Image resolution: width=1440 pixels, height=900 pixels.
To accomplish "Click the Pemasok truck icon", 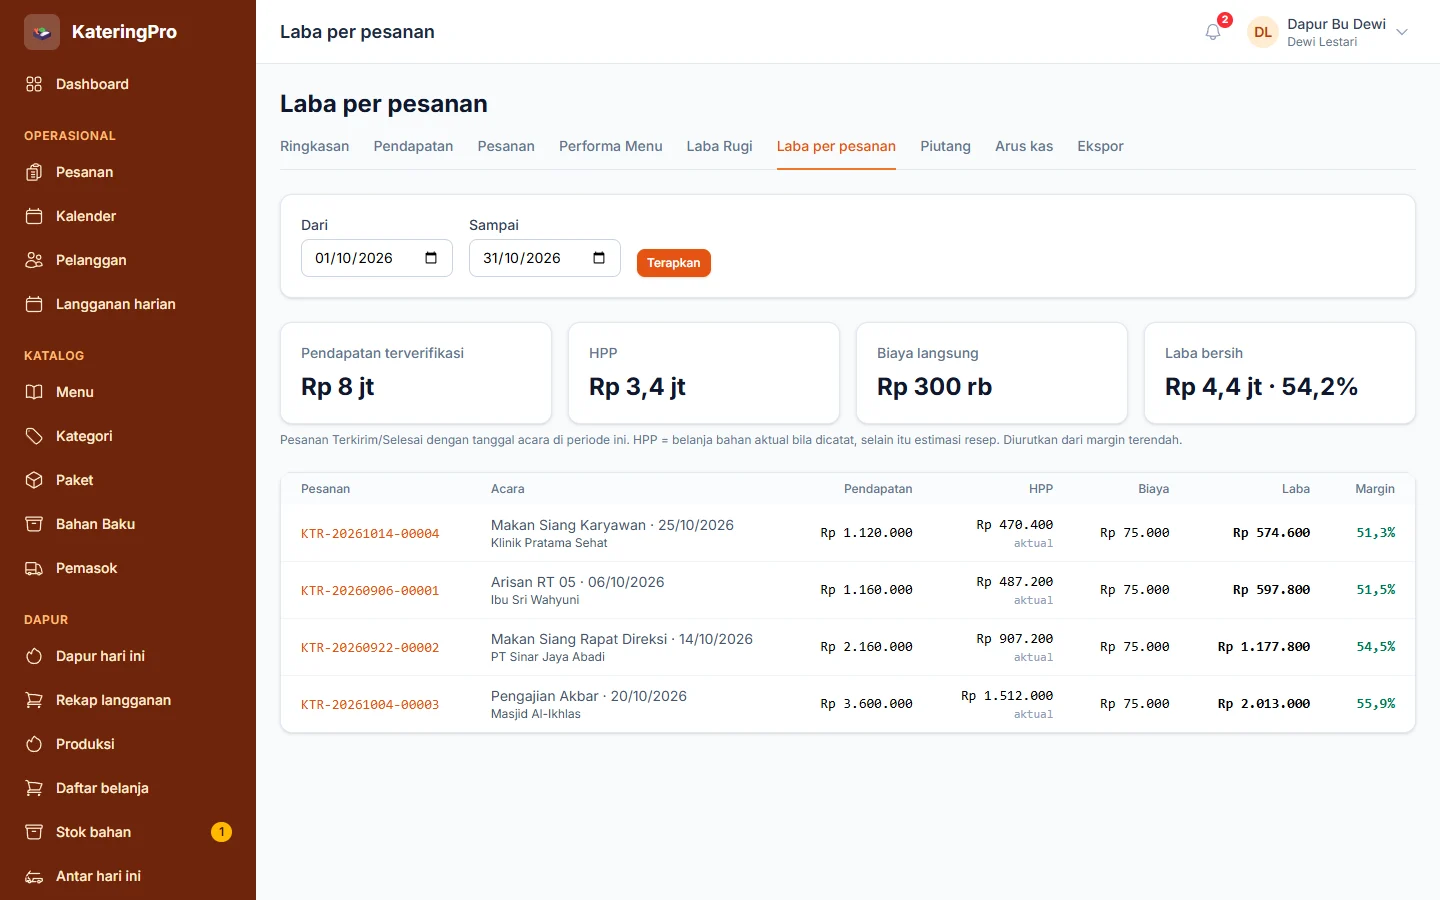I will (x=34, y=568).
